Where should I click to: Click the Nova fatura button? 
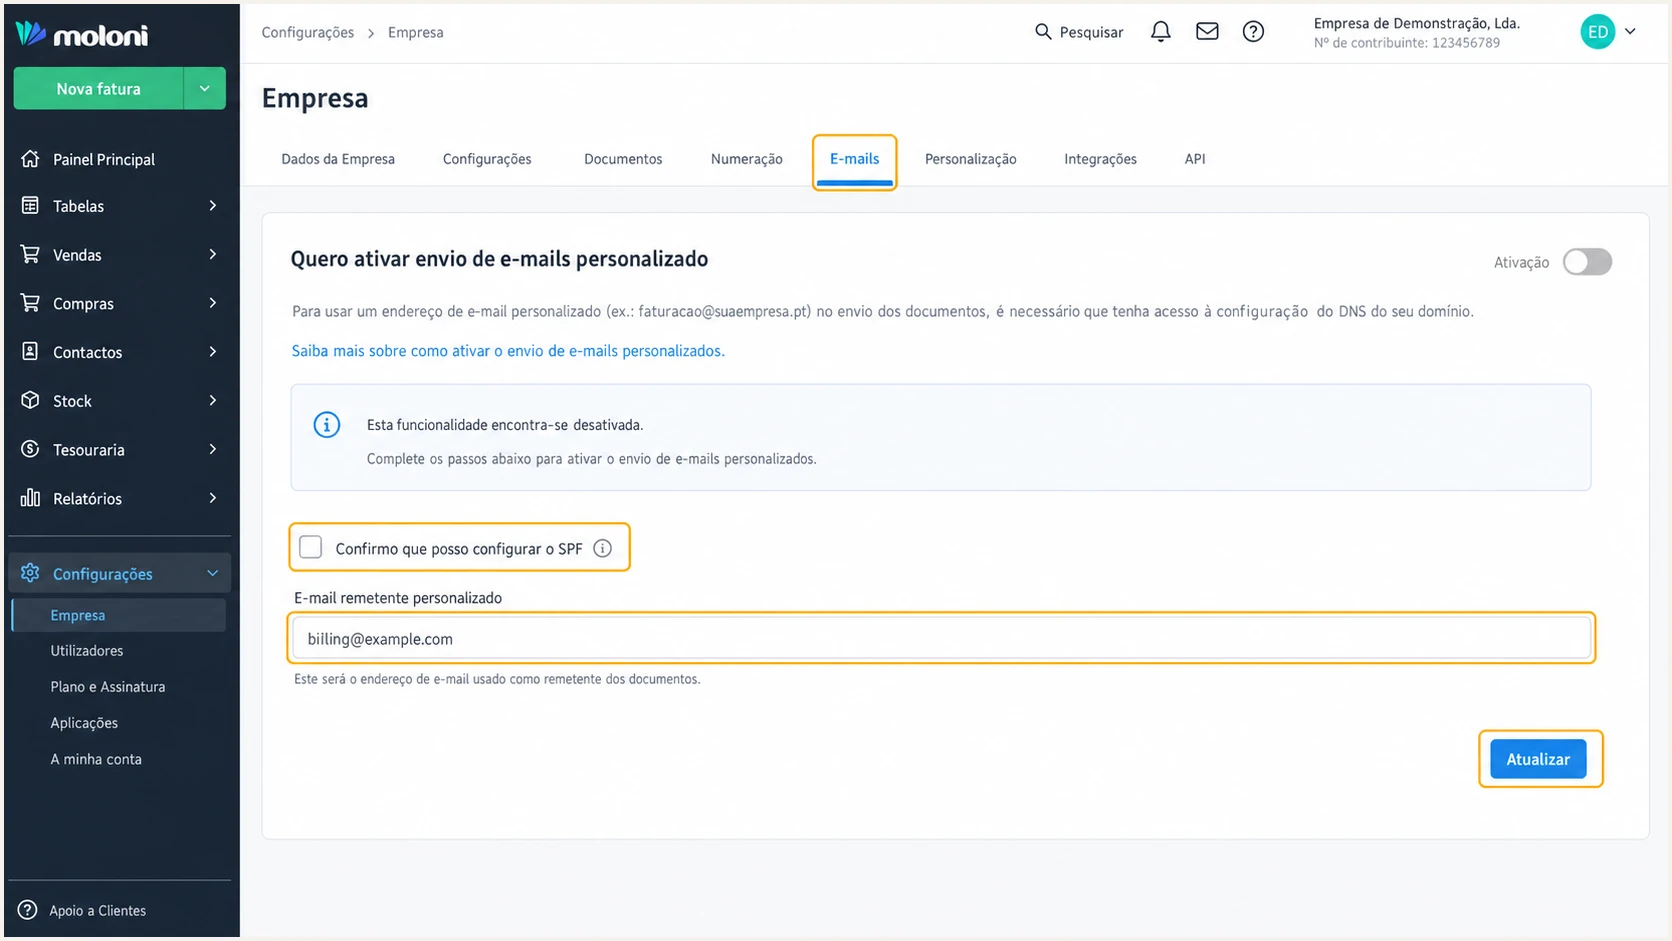pyautogui.click(x=98, y=89)
